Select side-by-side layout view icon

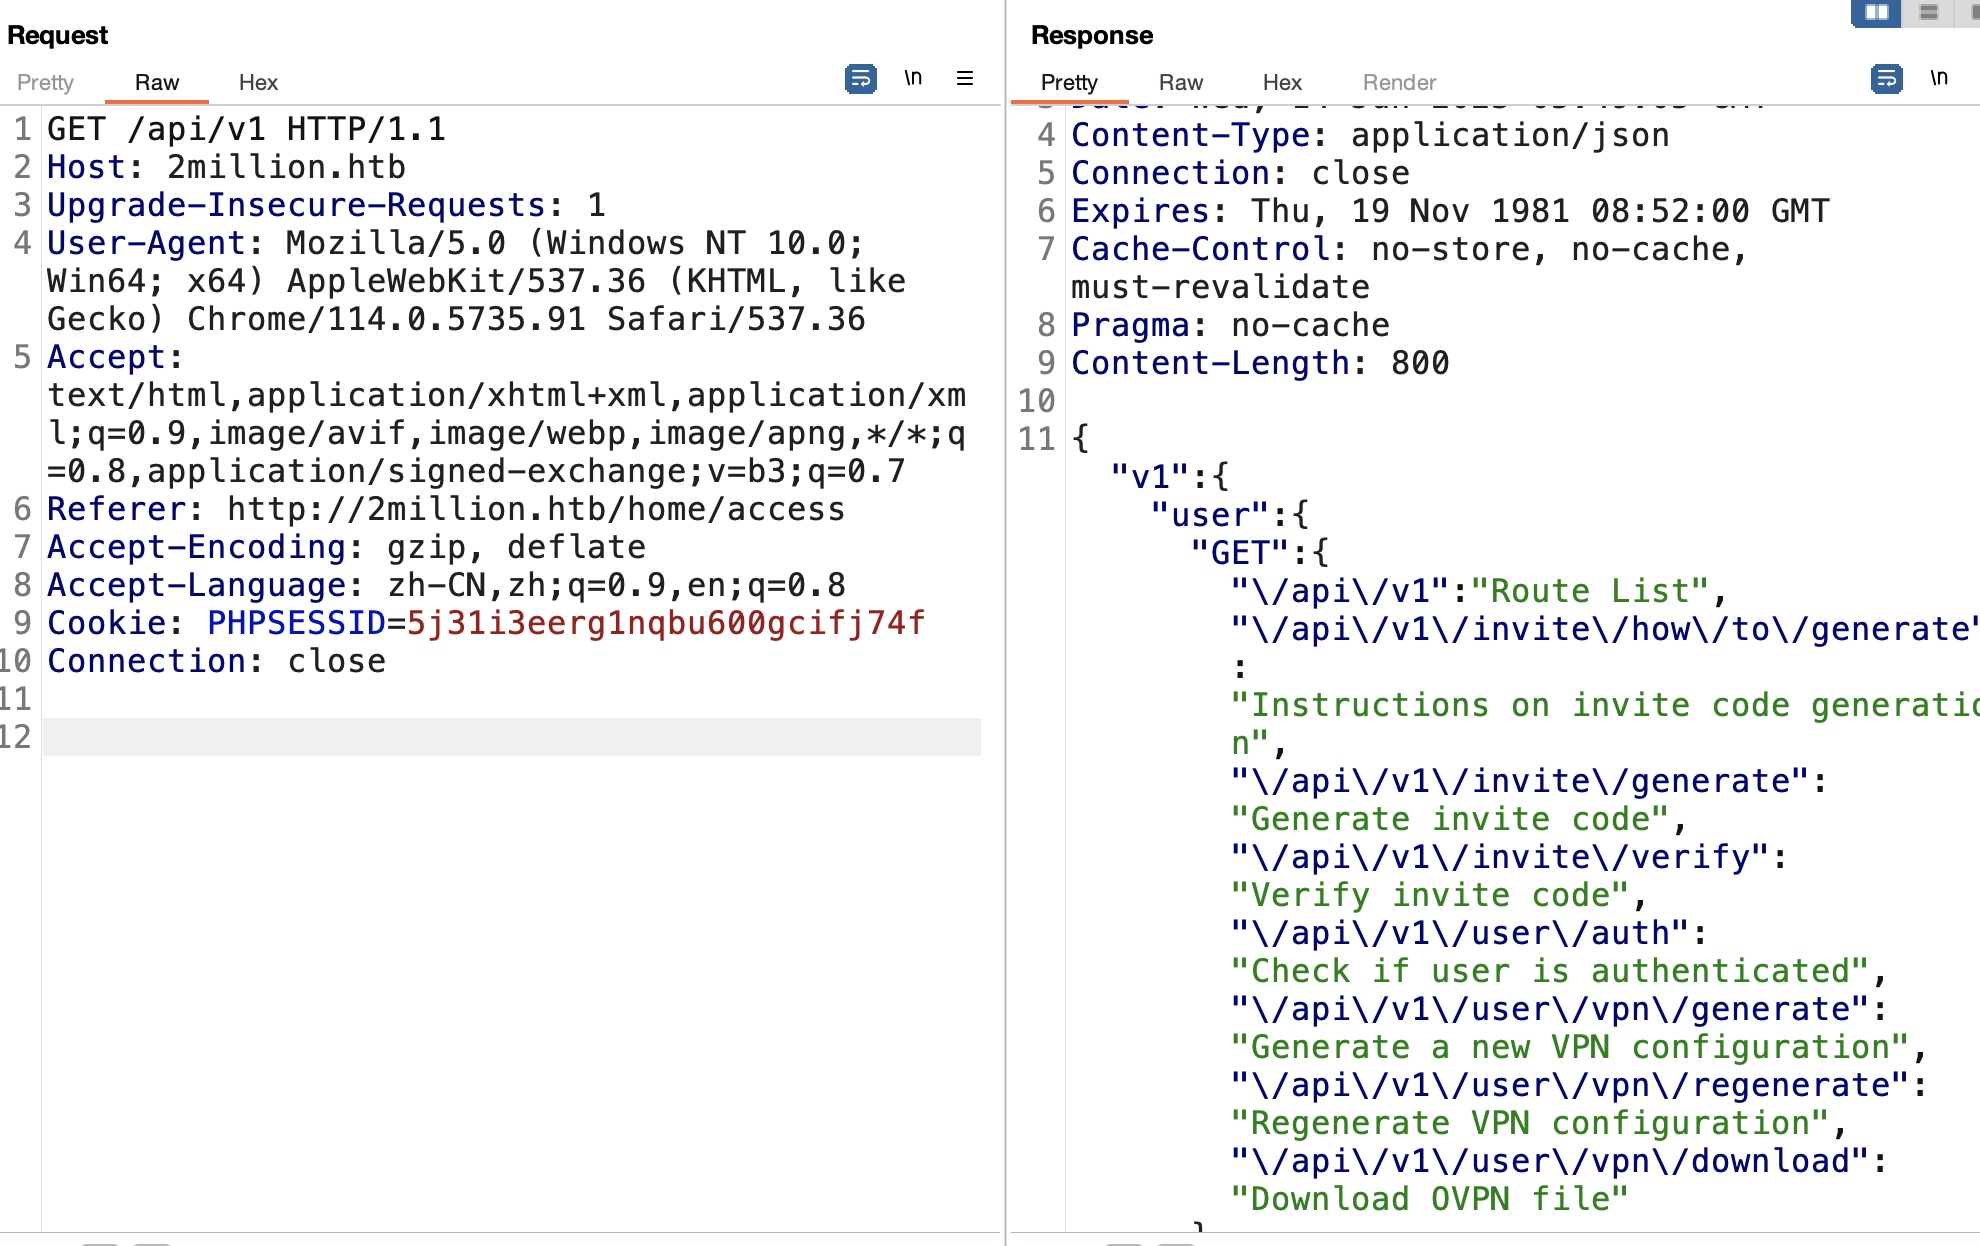point(1876,12)
